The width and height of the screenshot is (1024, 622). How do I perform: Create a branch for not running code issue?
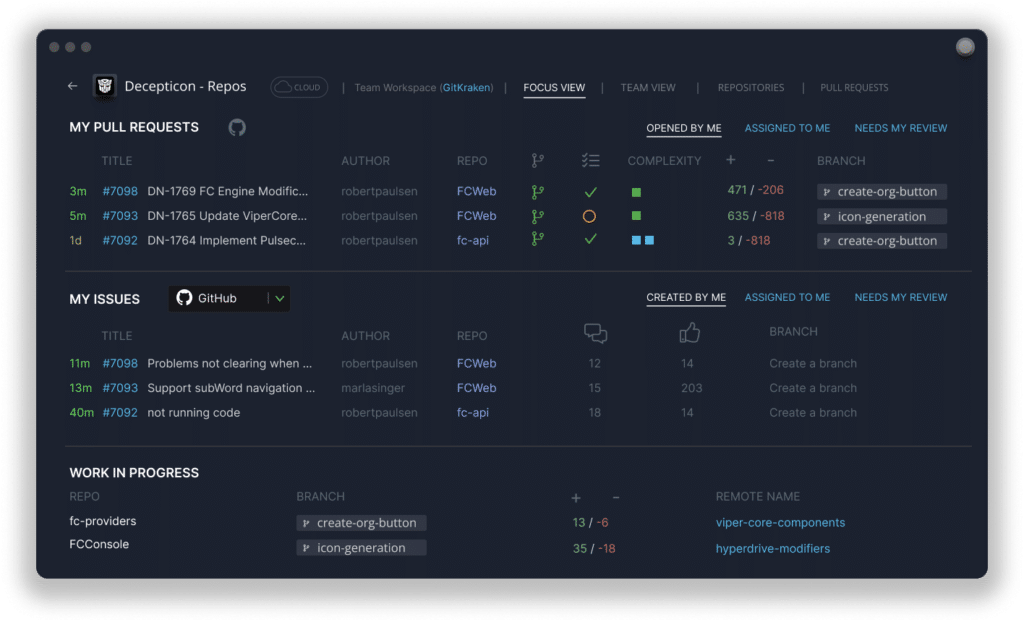click(x=812, y=413)
